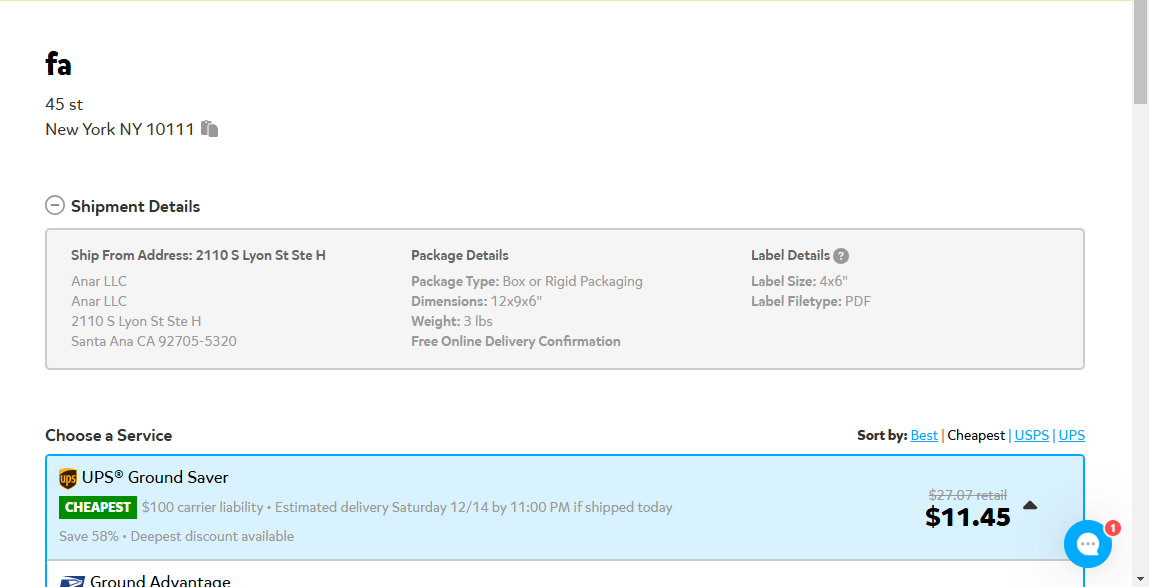The width and height of the screenshot is (1149, 587).
Task: Click the USPS eagle logo icon
Action: (72, 581)
